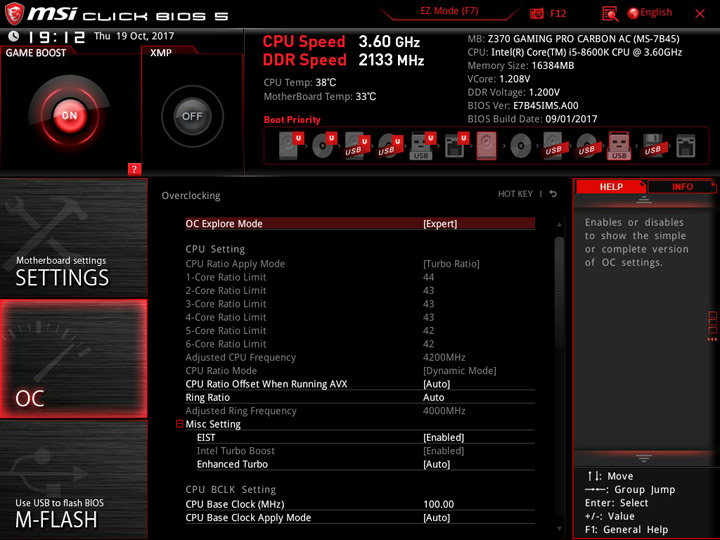Click the clock icon beside the time
This screenshot has width=720, height=540.
tap(13, 36)
